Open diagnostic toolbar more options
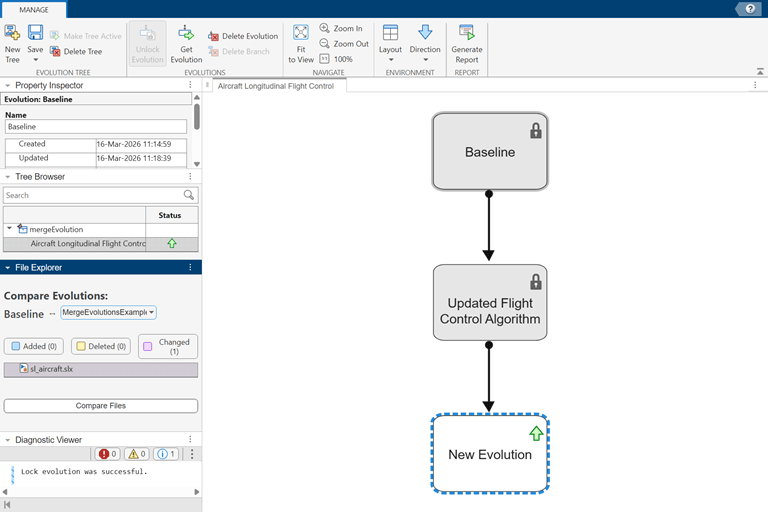The width and height of the screenshot is (768, 512). [192, 454]
